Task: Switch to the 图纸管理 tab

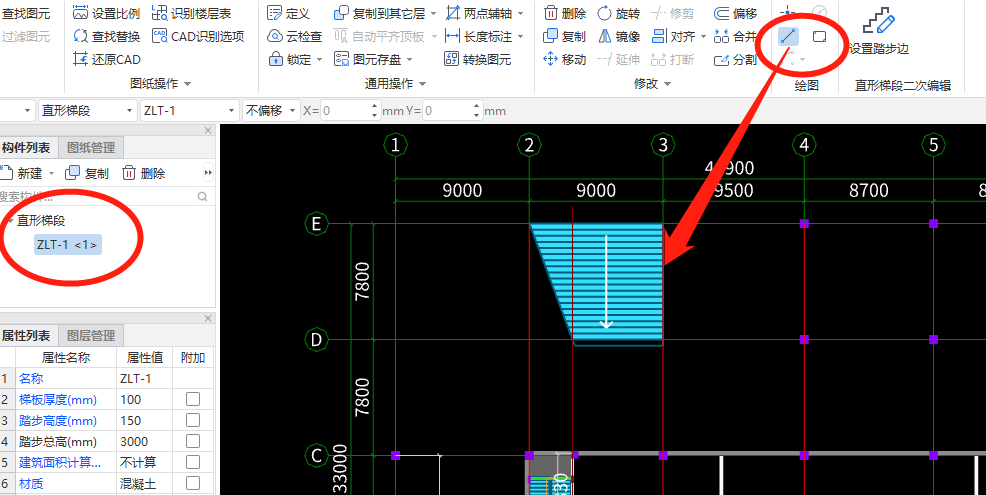Action: [x=91, y=148]
